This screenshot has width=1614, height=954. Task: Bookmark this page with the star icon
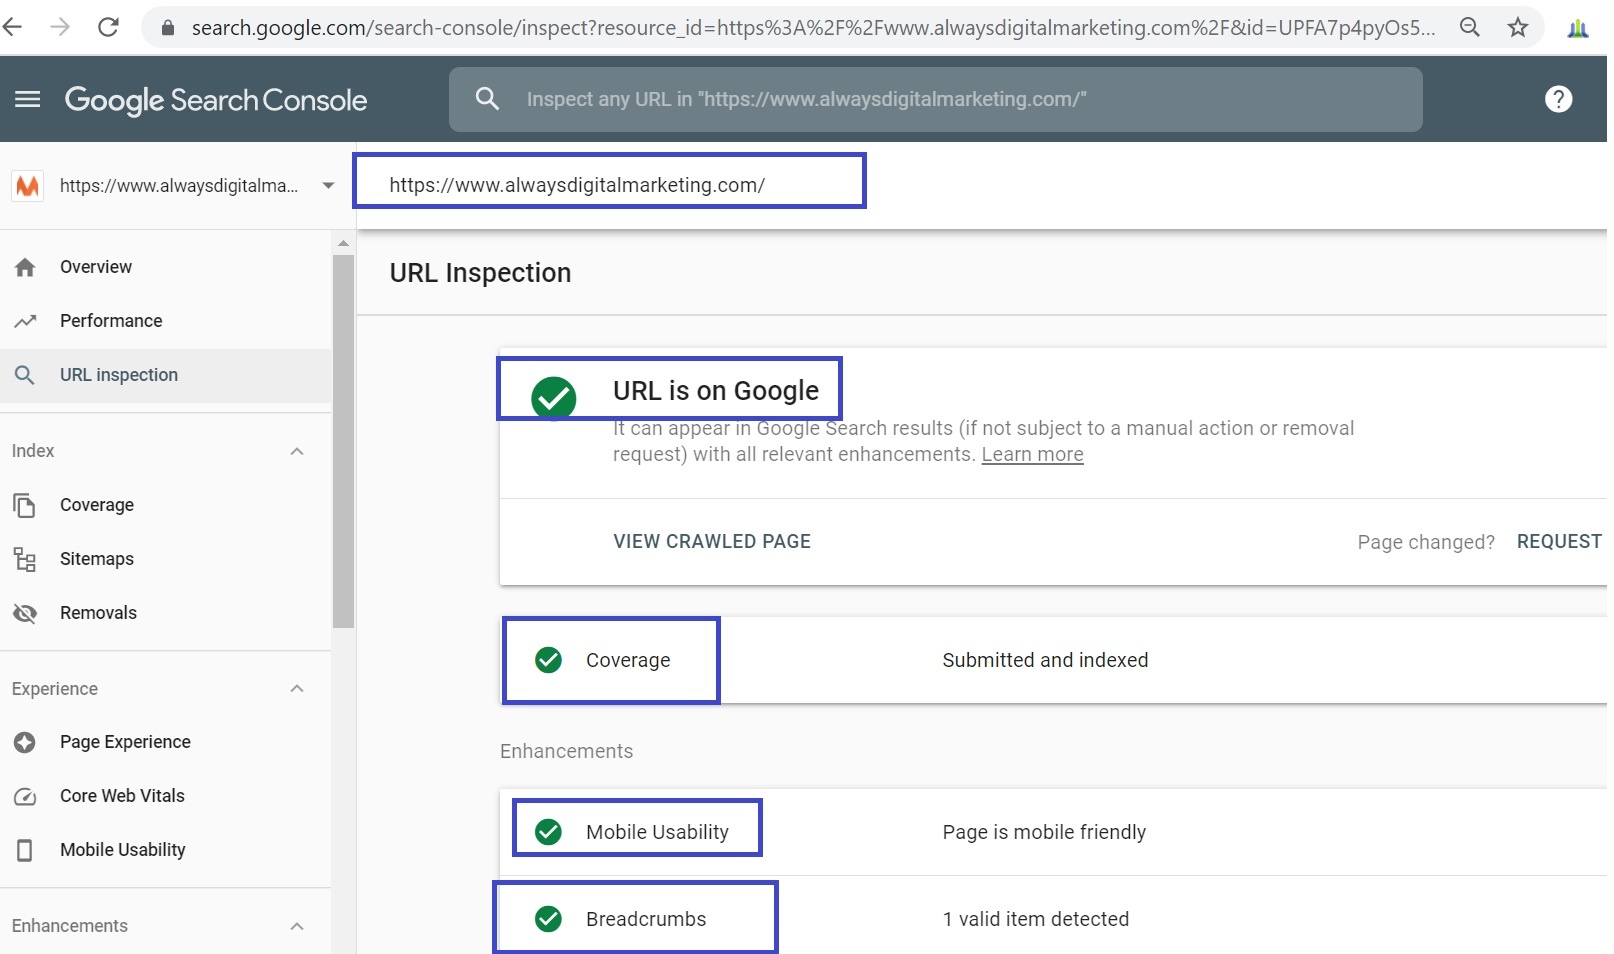pyautogui.click(x=1518, y=27)
